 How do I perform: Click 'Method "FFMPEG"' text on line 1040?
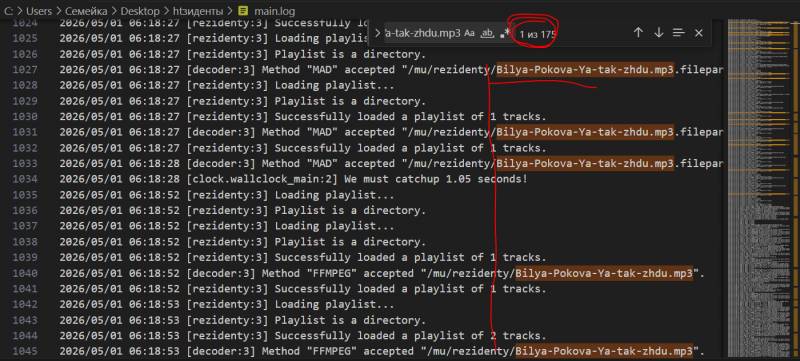[310, 273]
